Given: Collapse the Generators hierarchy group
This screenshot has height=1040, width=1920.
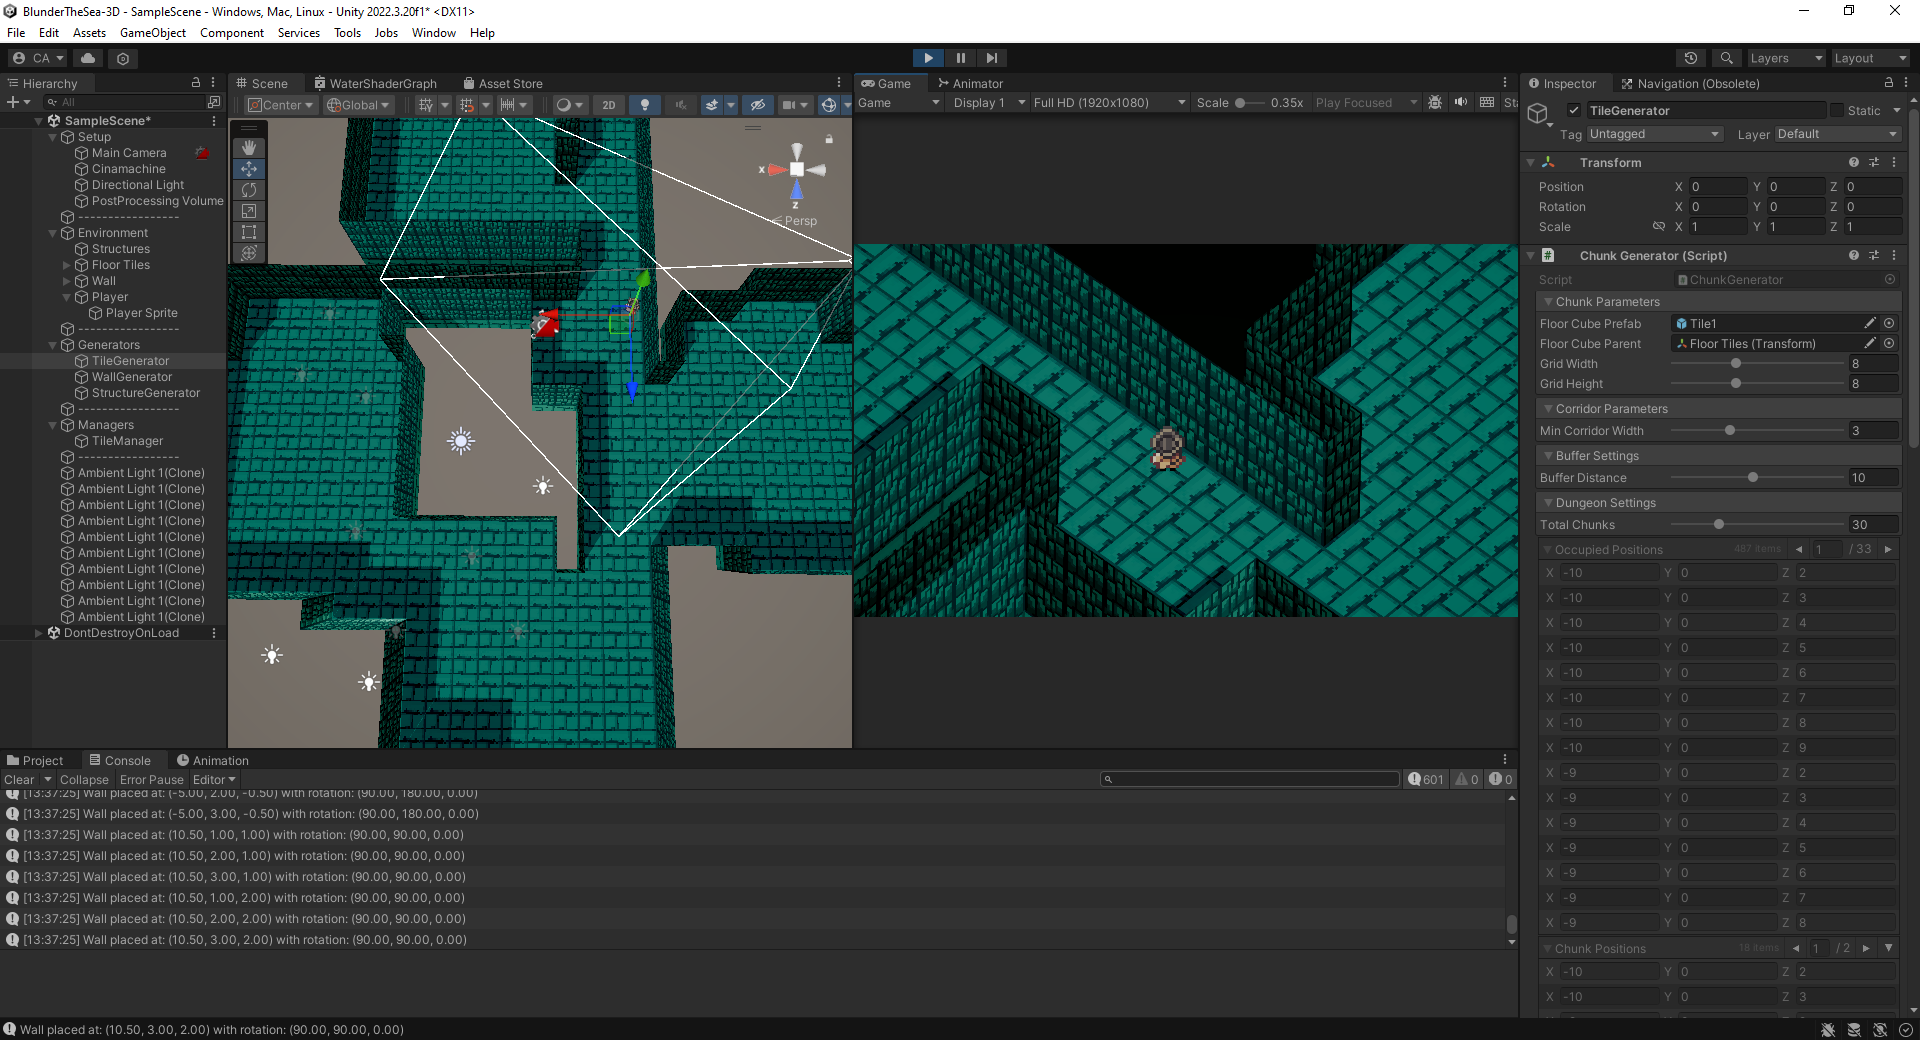Looking at the screenshot, I should pyautogui.click(x=53, y=345).
